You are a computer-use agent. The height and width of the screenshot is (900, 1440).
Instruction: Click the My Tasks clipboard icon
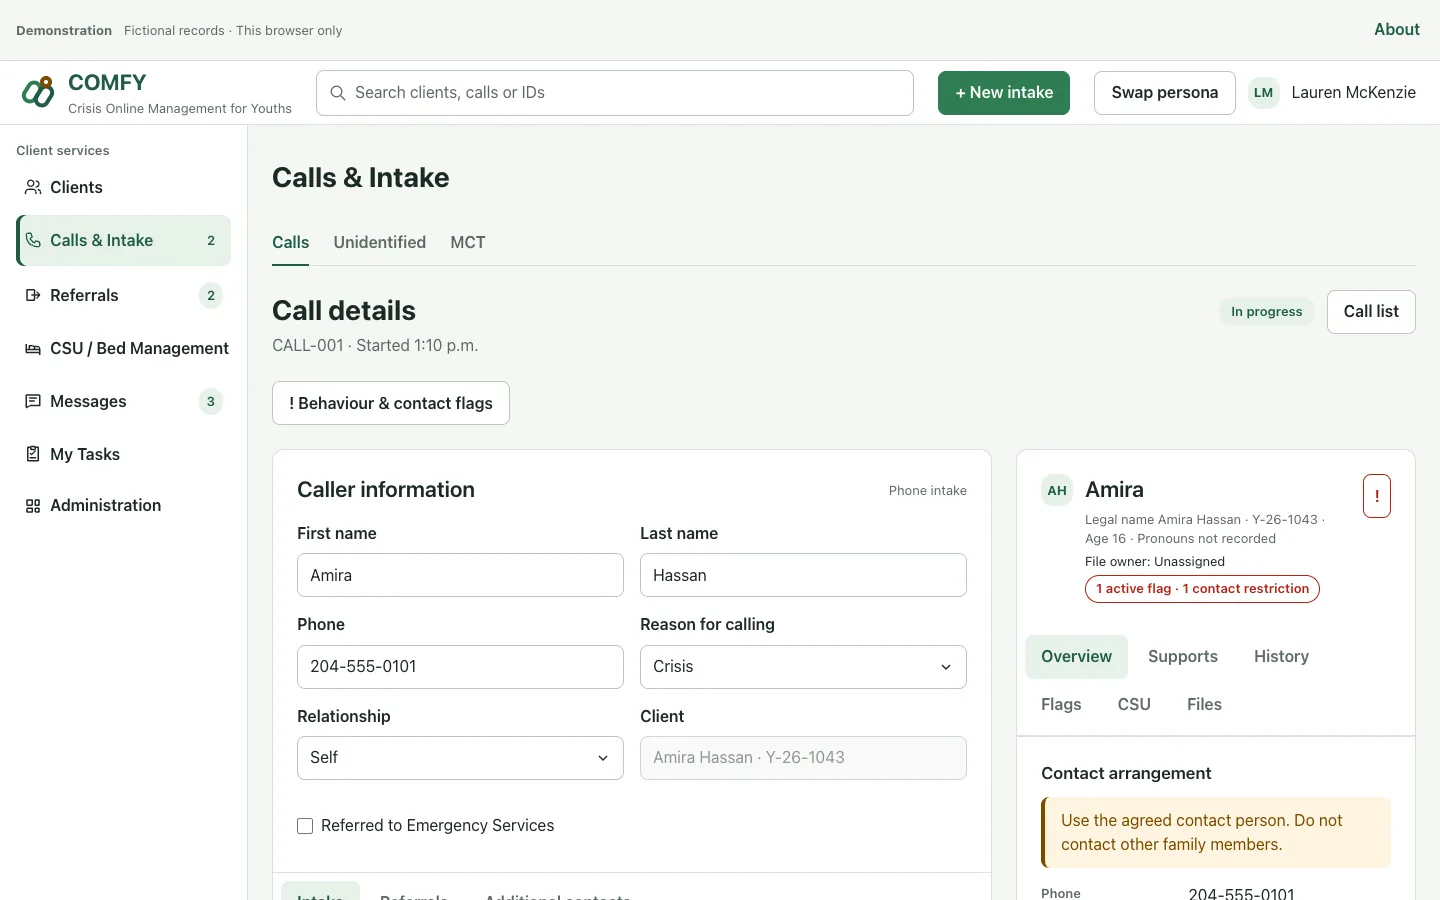point(33,454)
